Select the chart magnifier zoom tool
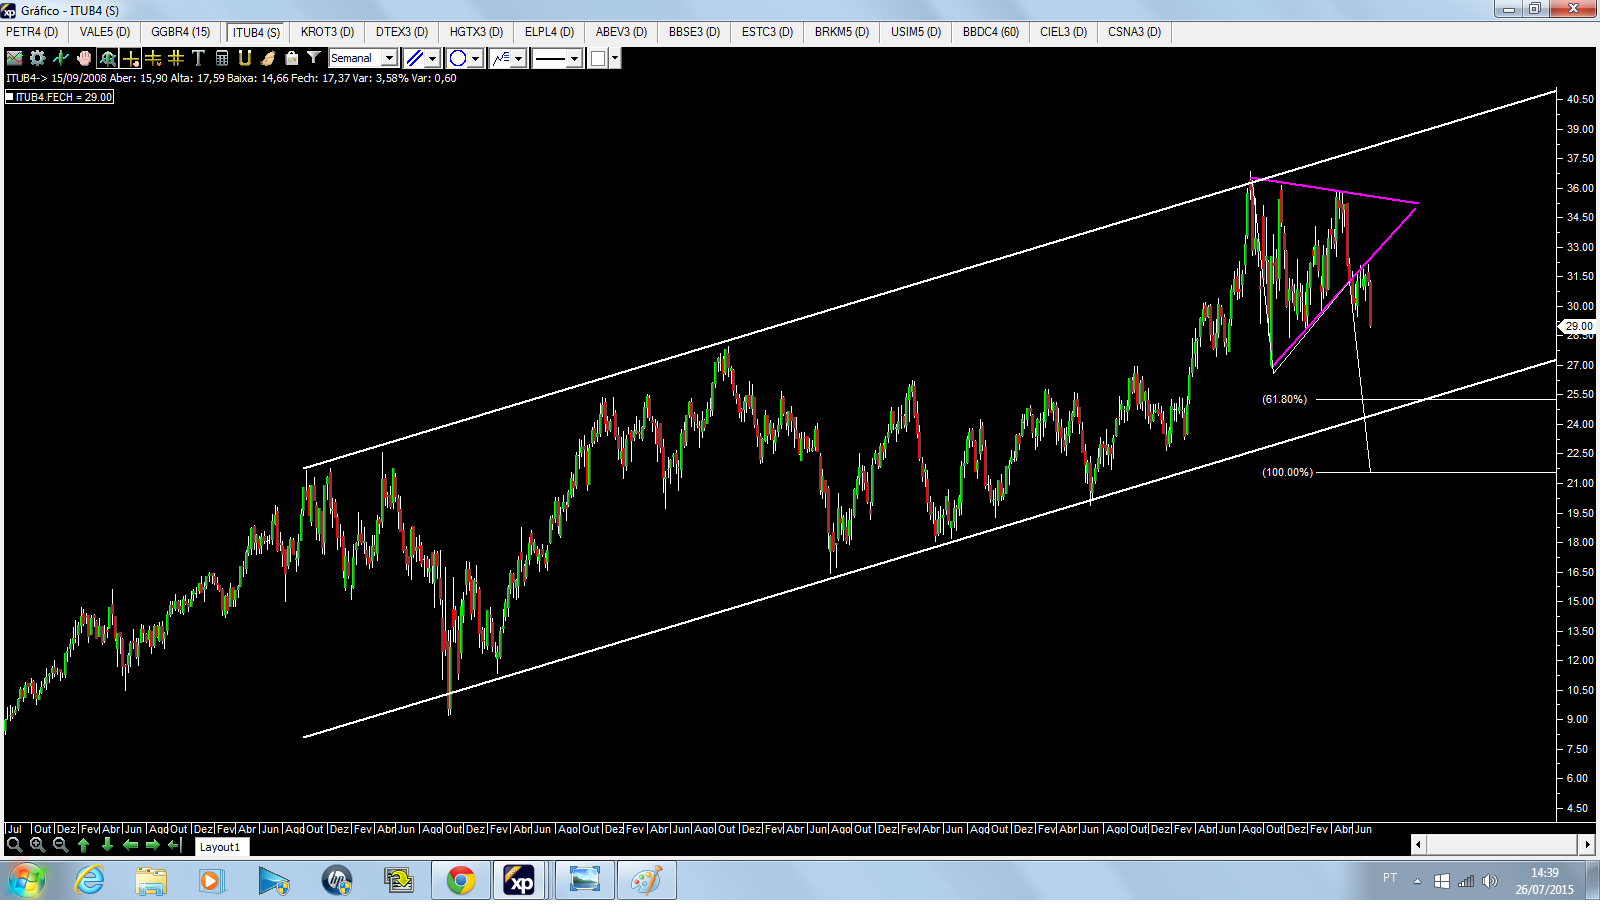 coord(108,59)
